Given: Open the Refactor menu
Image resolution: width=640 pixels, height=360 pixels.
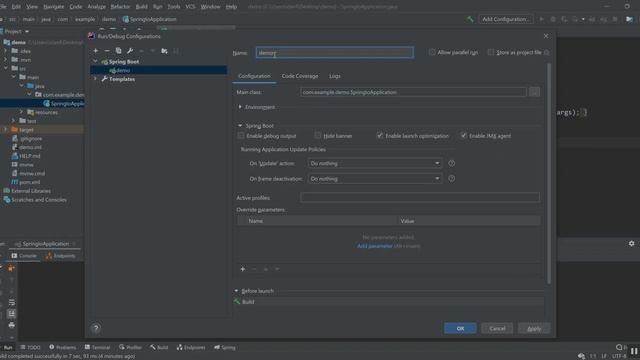Looking at the screenshot, I should tap(120, 7).
